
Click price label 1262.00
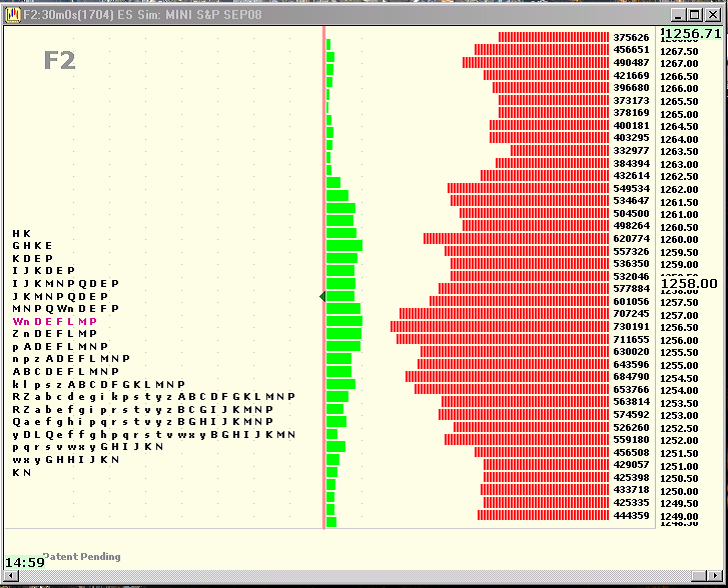[x=679, y=189]
